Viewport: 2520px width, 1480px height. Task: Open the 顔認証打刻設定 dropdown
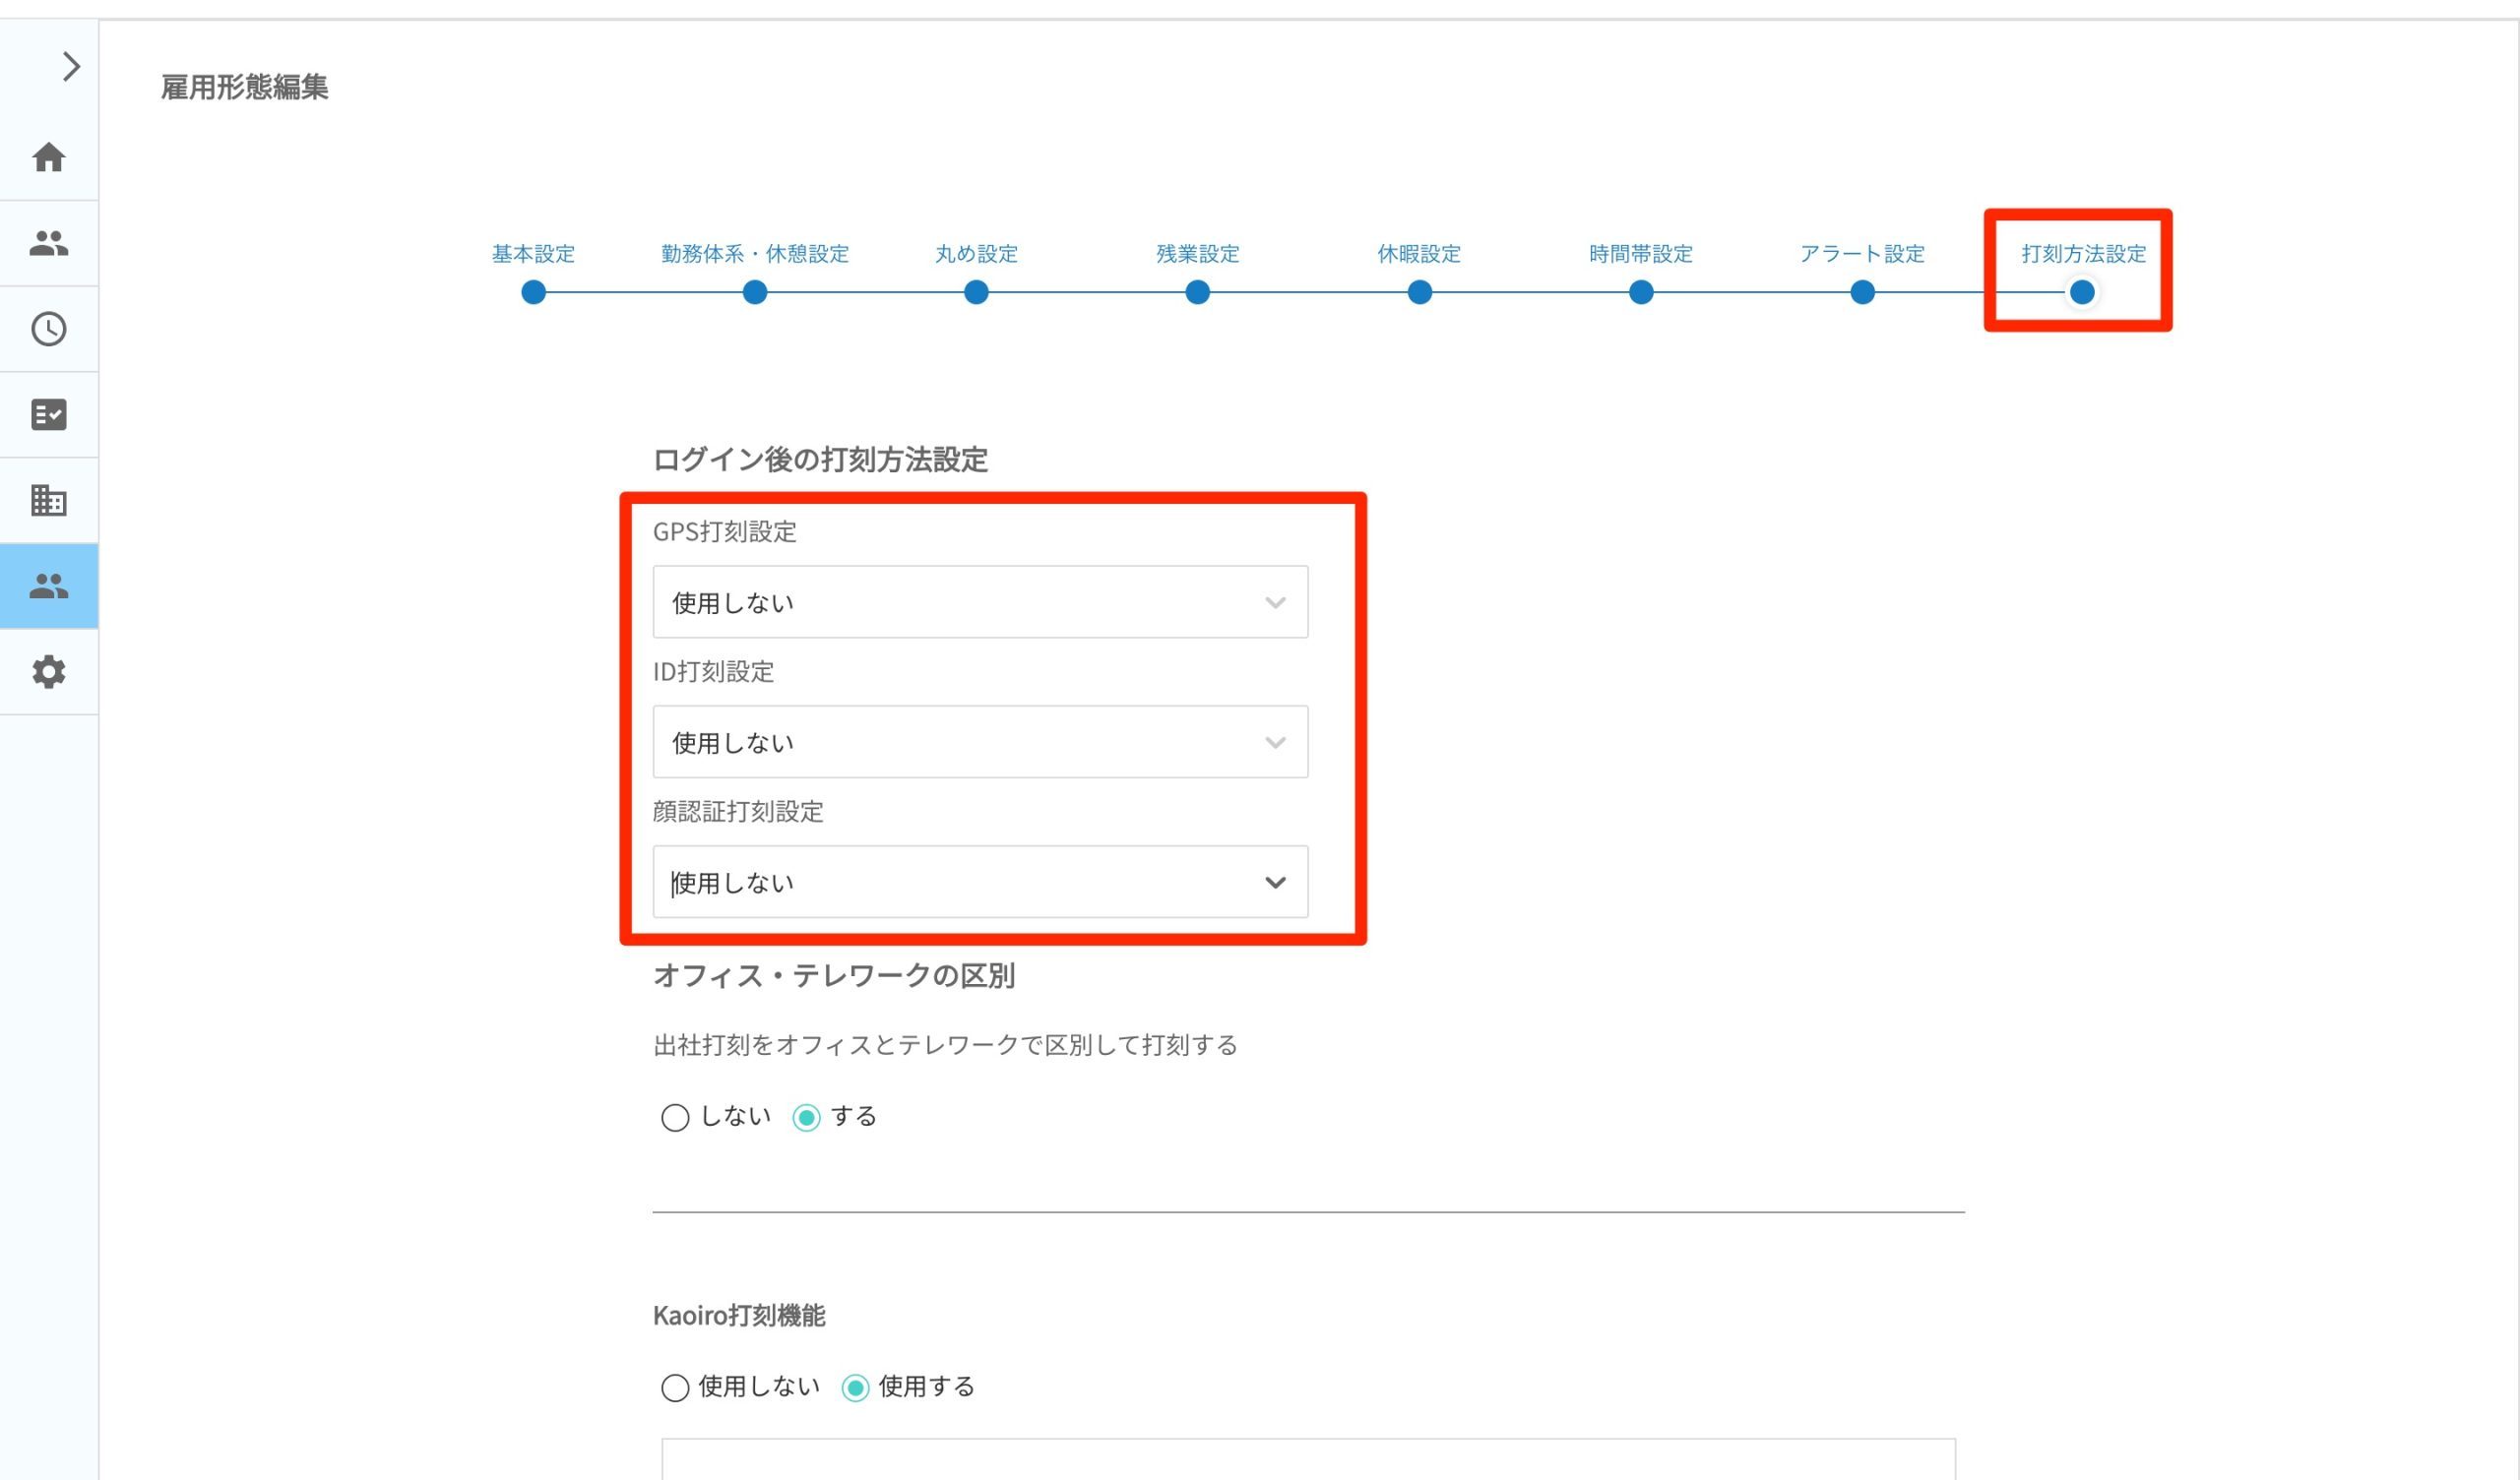(x=980, y=882)
